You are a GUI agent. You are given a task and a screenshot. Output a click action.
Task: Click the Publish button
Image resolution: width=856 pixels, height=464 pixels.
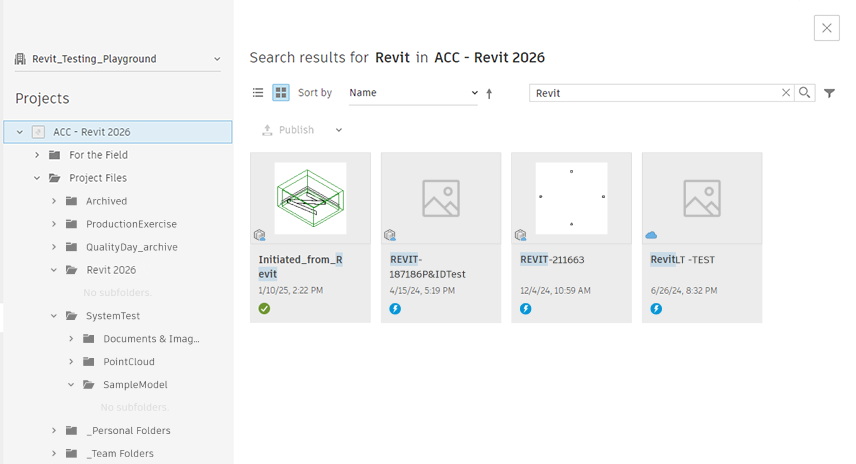288,130
